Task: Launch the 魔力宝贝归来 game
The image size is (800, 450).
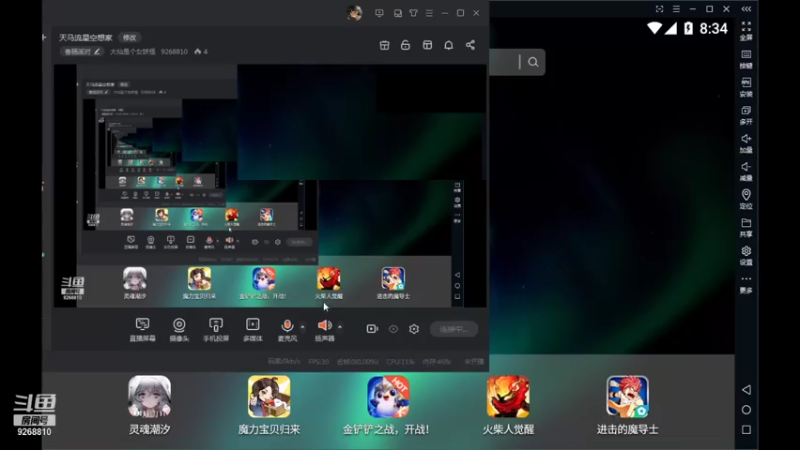Action: click(269, 406)
